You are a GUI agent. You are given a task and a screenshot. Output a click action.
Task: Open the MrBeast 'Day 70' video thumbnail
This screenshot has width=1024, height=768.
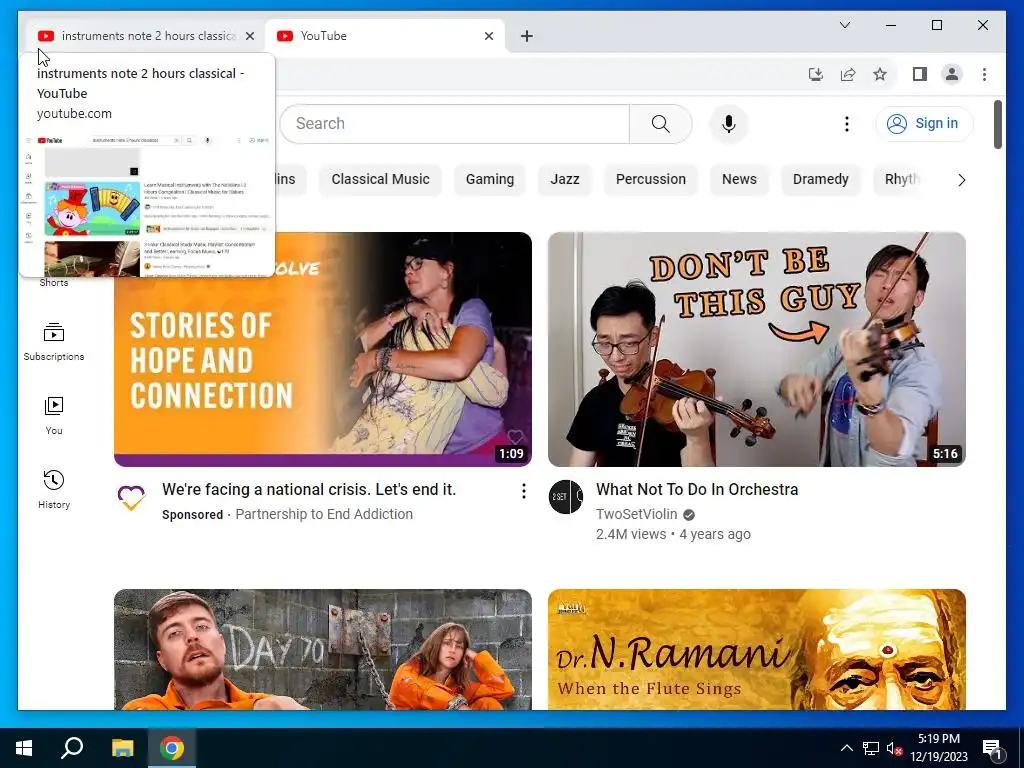[x=323, y=649]
